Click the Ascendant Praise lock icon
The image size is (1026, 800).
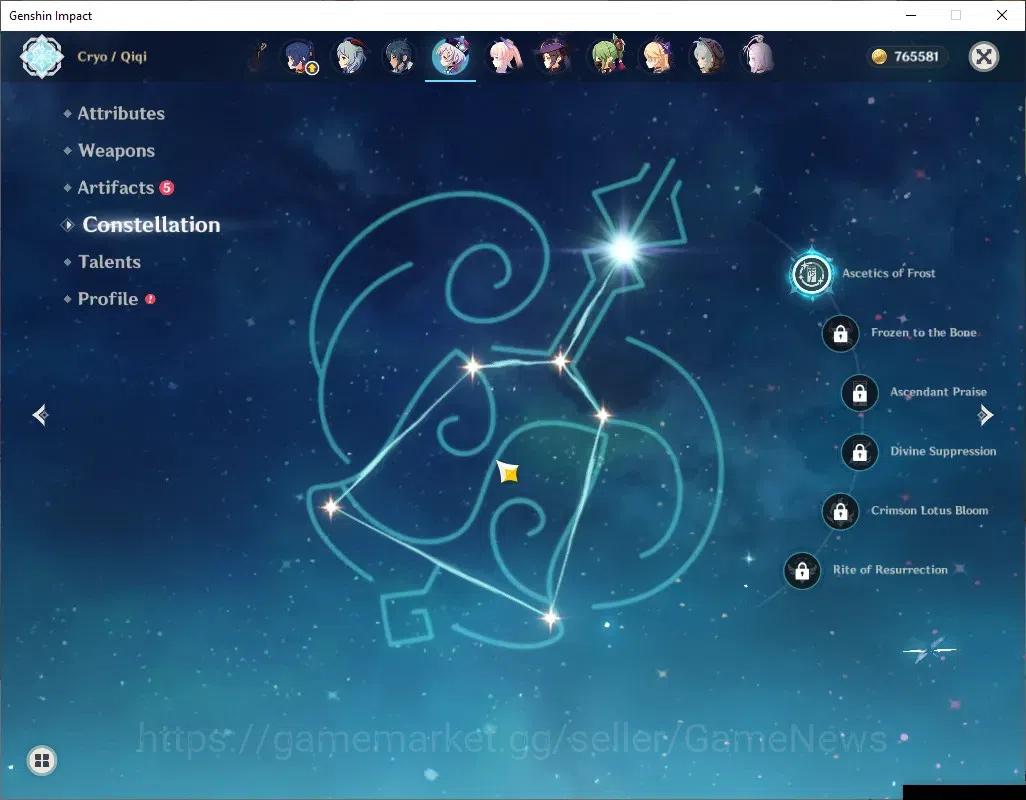[859, 392]
